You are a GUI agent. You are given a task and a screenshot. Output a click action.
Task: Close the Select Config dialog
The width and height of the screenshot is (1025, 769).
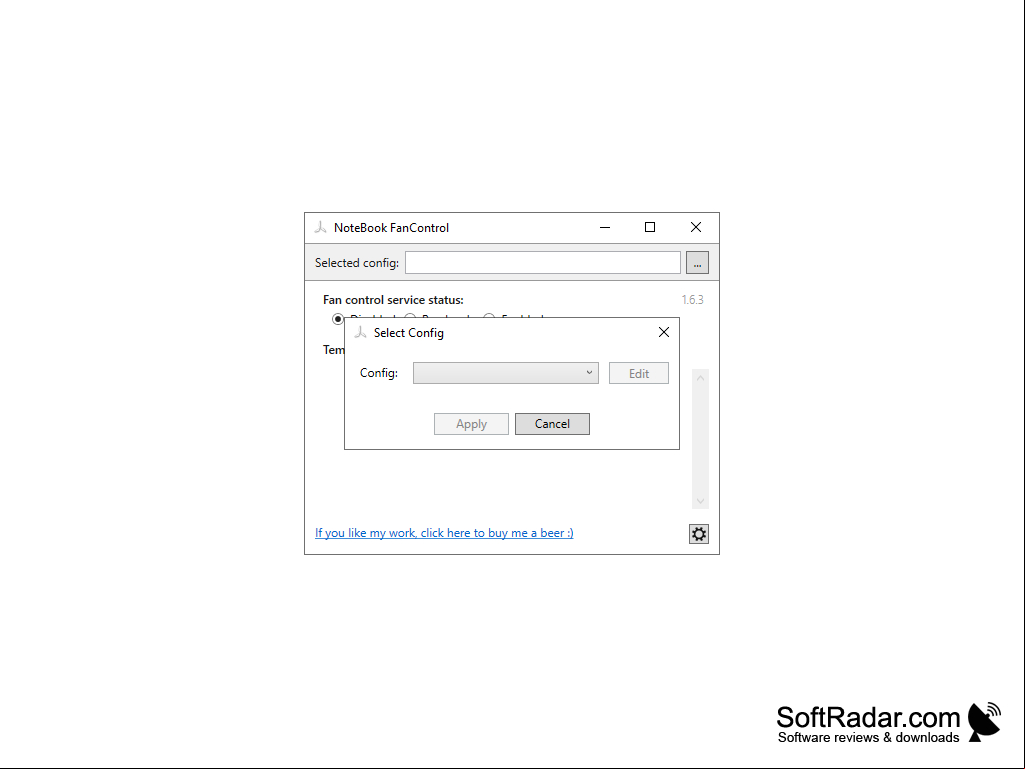coord(664,332)
